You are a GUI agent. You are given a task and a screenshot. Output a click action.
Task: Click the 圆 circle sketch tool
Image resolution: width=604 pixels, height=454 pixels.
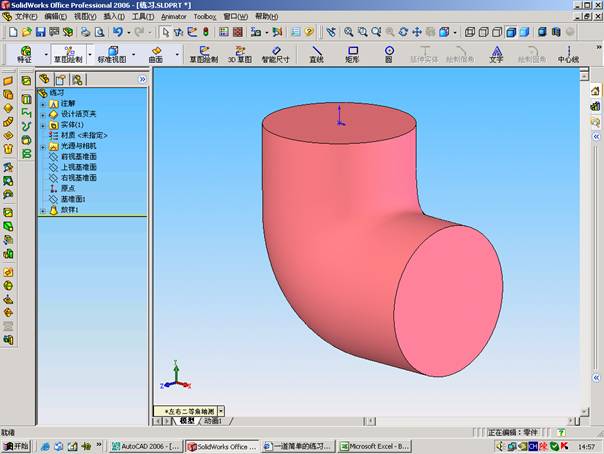click(389, 54)
